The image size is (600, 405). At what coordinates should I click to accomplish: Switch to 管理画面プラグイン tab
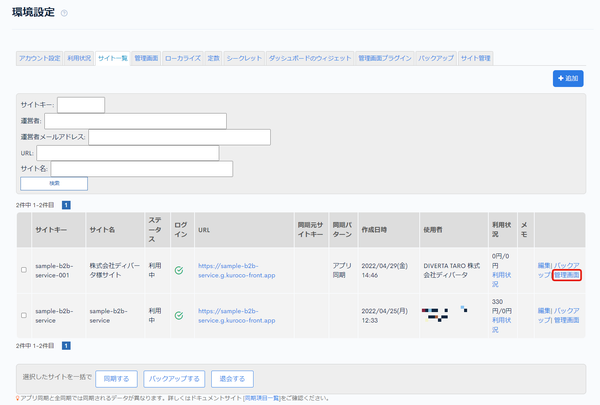[x=385, y=58]
